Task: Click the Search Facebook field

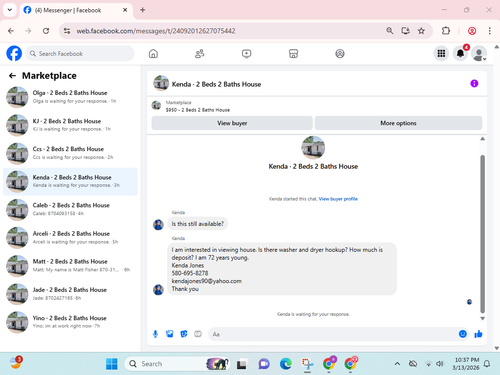Action: coord(80,54)
